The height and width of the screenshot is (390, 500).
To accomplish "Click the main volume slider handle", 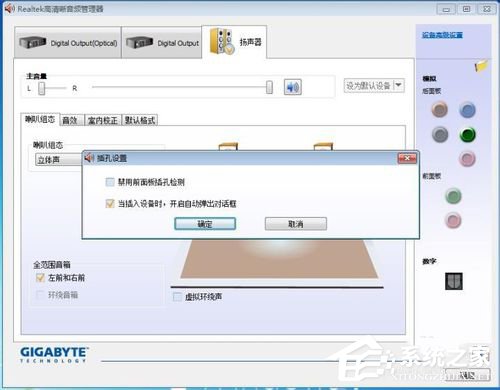I will click(269, 87).
